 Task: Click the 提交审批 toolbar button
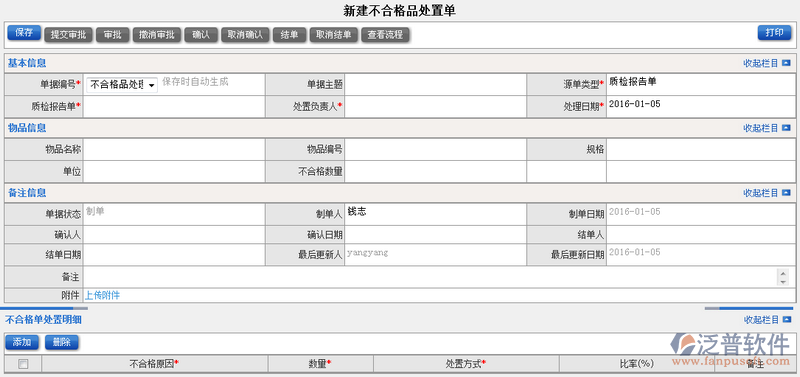(x=68, y=35)
